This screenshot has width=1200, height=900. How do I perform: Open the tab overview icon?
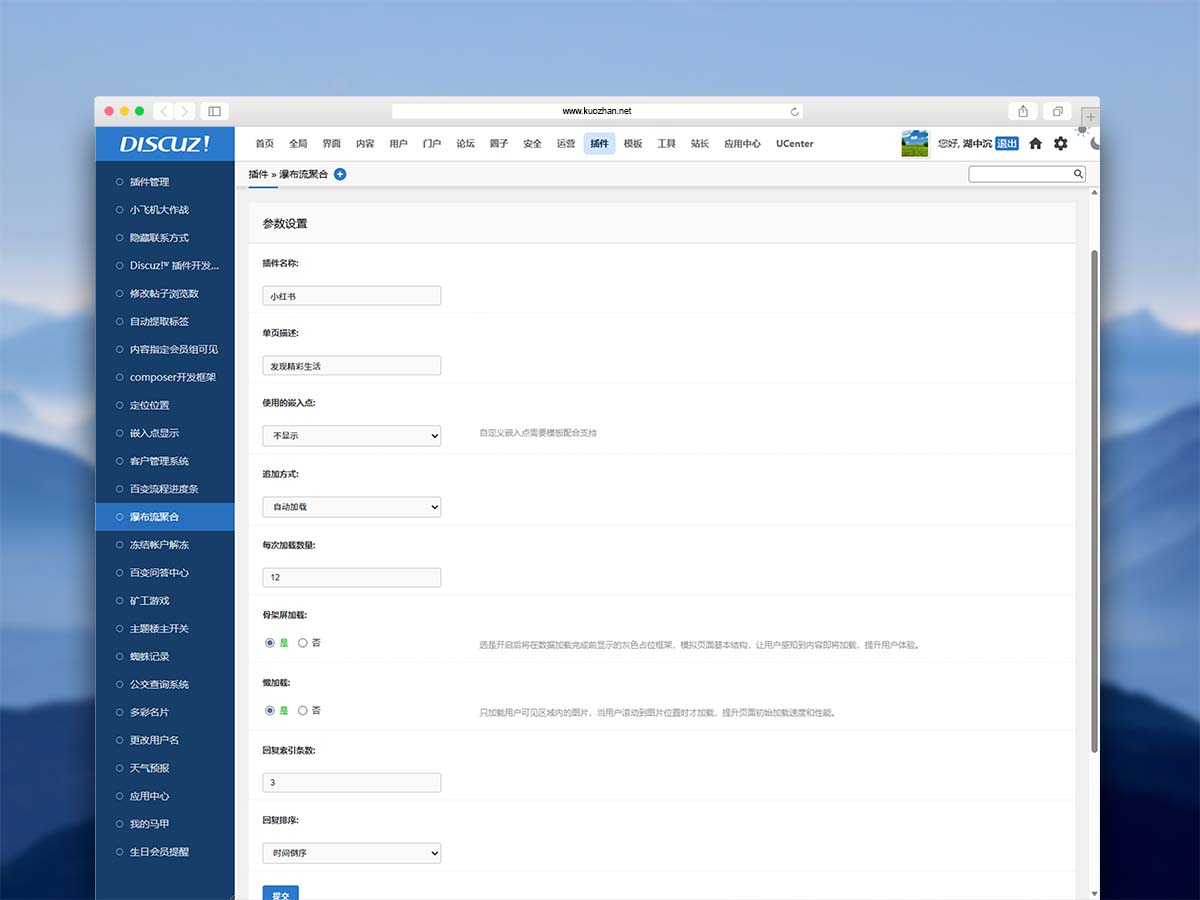[1057, 111]
